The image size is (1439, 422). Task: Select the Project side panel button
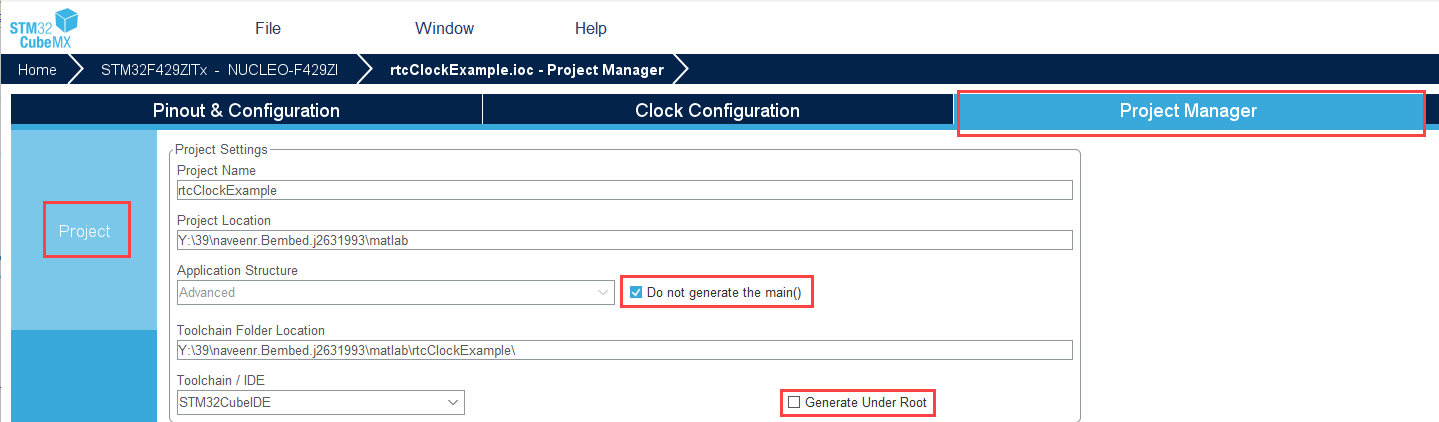pyautogui.click(x=85, y=231)
